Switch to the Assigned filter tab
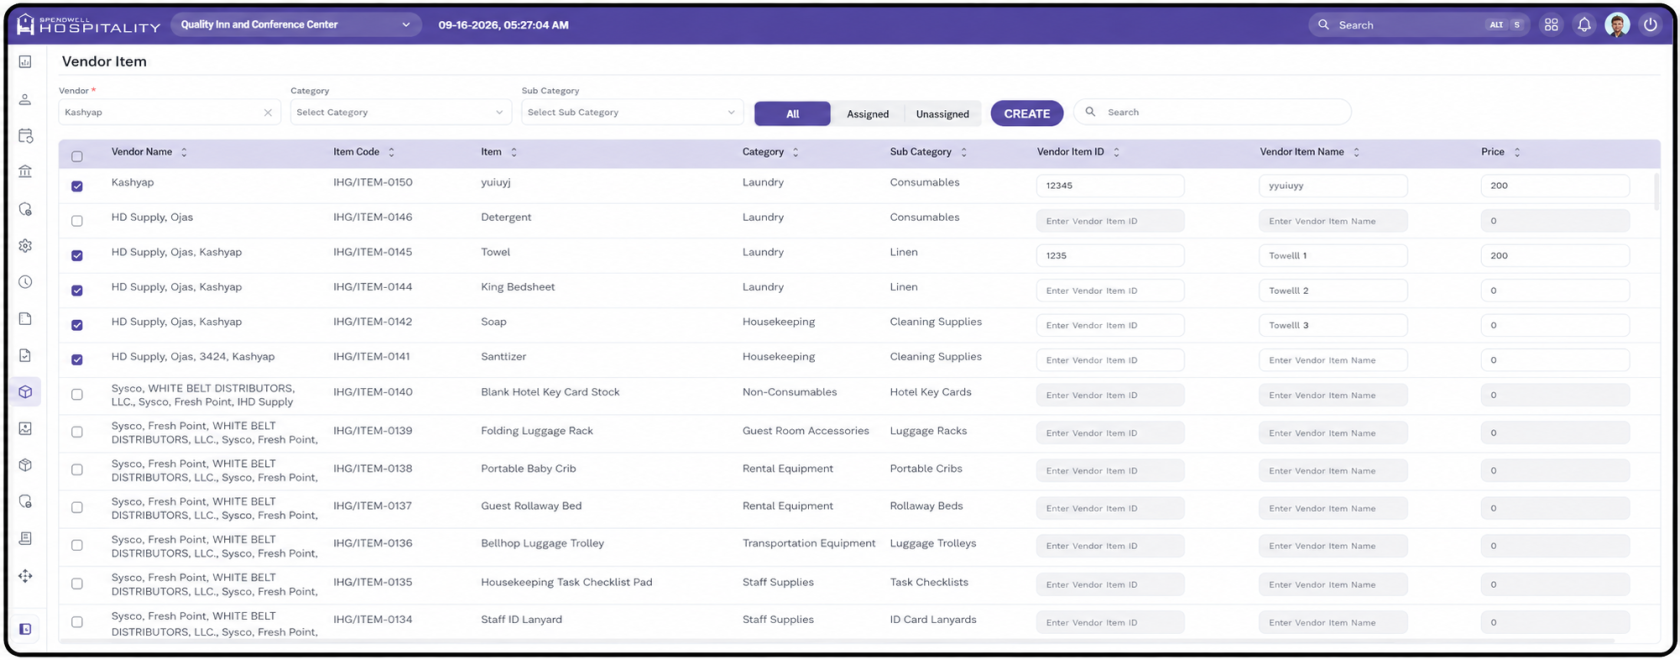Image resolution: width=1680 pixels, height=660 pixels. click(867, 114)
